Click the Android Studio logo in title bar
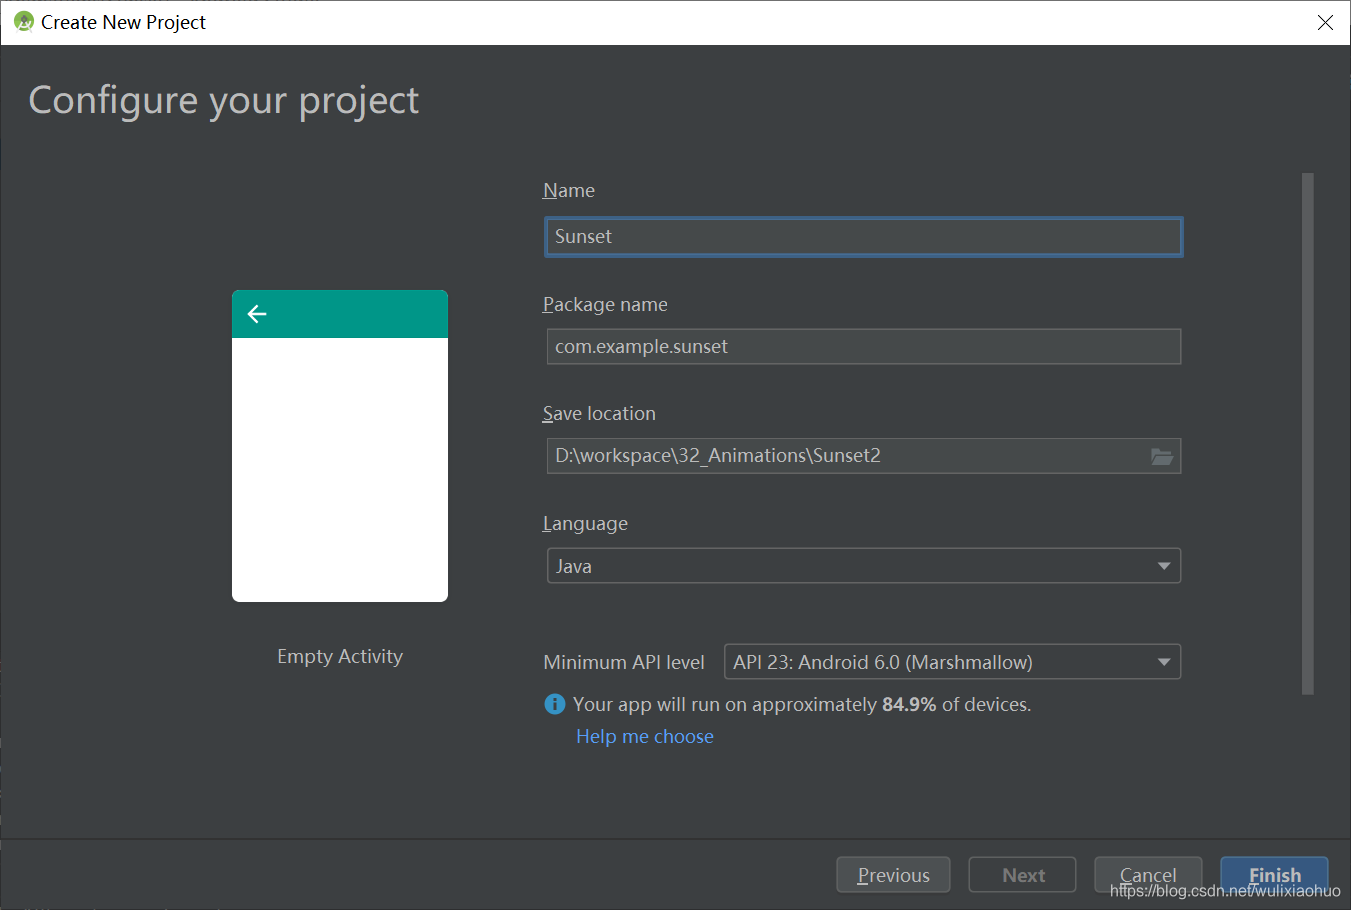 pos(24,22)
